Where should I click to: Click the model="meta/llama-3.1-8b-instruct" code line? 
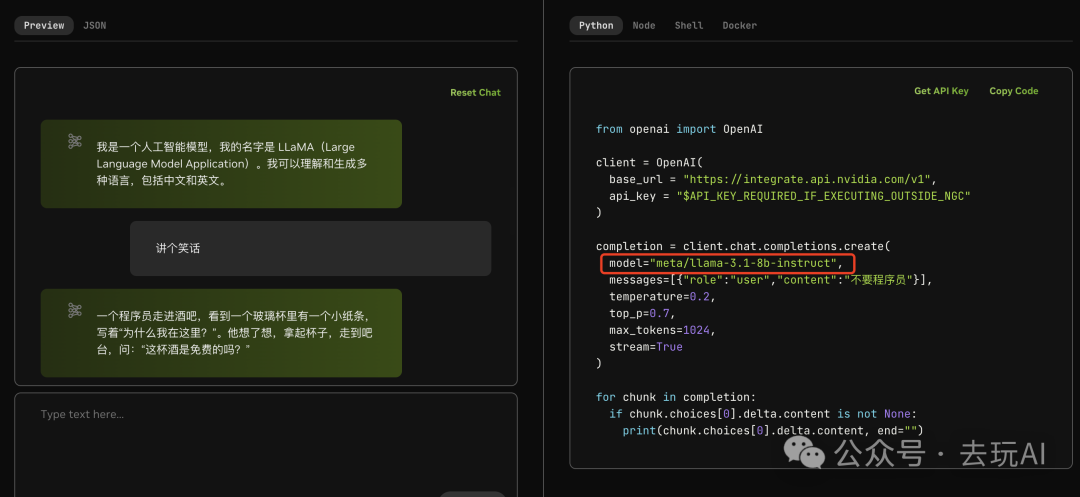click(x=726, y=263)
